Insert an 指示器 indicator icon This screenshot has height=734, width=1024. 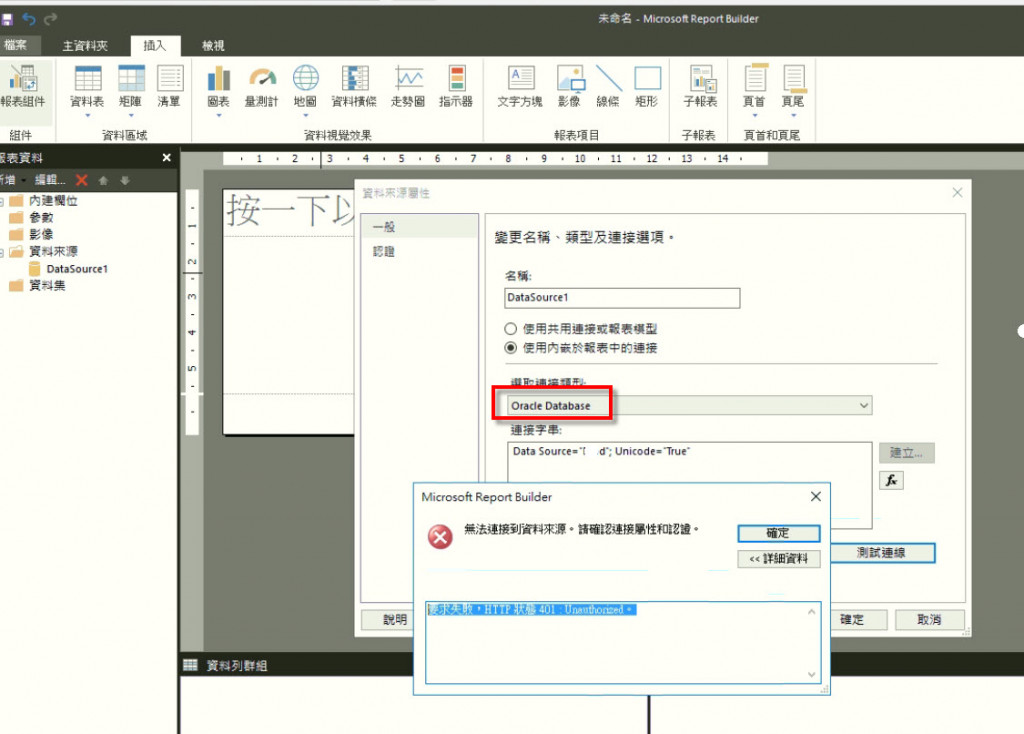456,78
